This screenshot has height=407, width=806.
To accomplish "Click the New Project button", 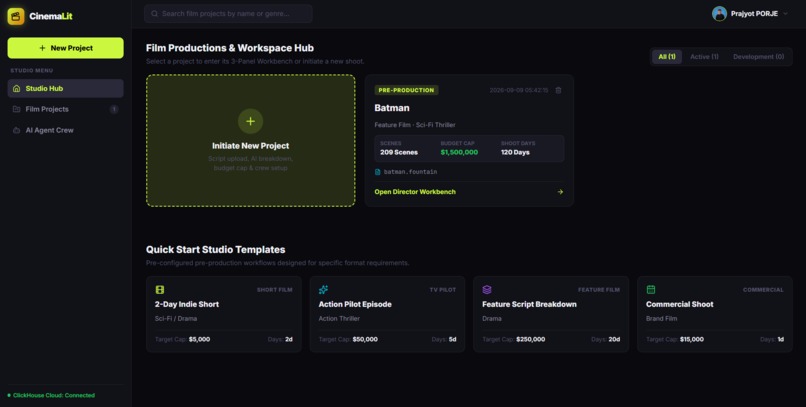I will click(65, 48).
